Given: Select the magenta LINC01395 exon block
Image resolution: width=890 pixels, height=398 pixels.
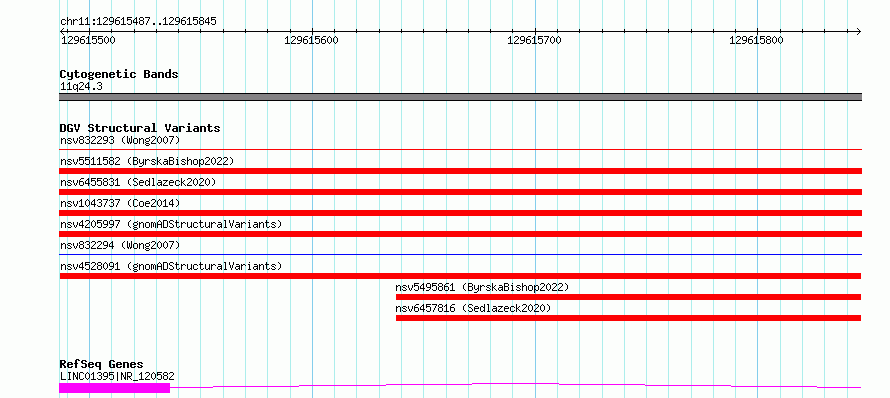Looking at the screenshot, I should (115, 388).
